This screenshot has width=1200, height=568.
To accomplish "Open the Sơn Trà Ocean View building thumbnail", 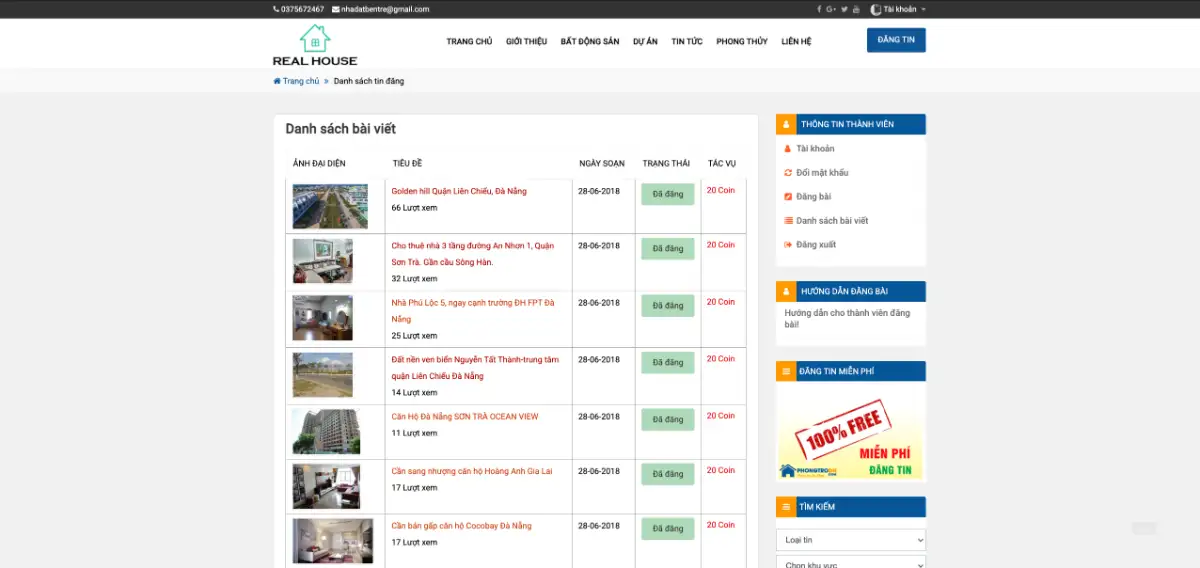I will point(325,431).
